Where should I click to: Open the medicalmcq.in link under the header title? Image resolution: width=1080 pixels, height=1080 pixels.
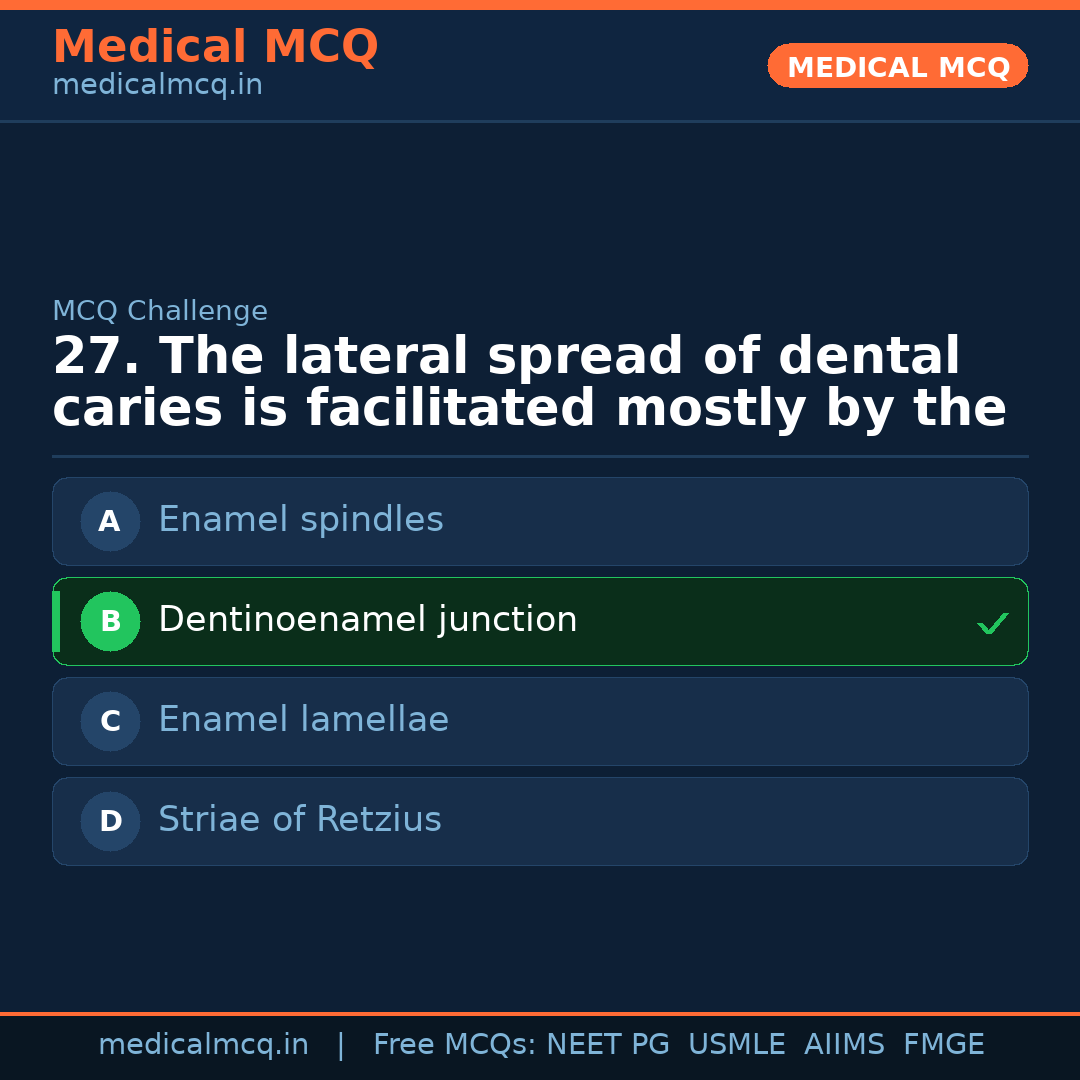pyautogui.click(x=157, y=86)
